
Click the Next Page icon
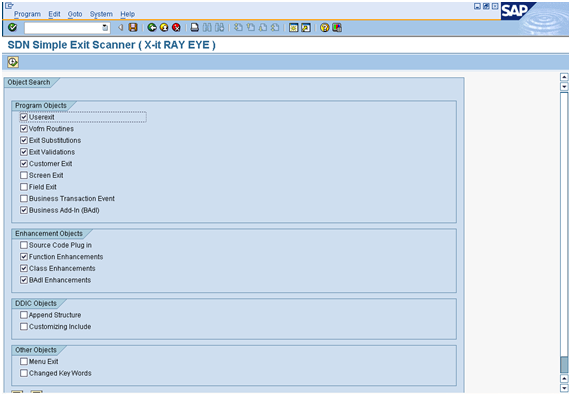tap(263, 27)
